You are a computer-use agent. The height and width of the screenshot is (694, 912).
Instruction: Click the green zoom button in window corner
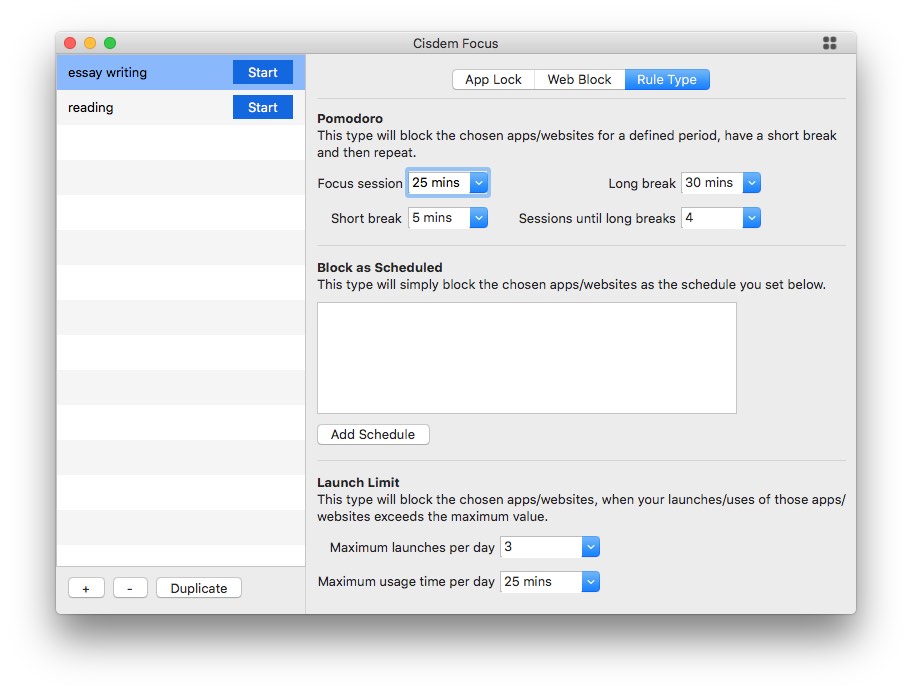click(110, 43)
